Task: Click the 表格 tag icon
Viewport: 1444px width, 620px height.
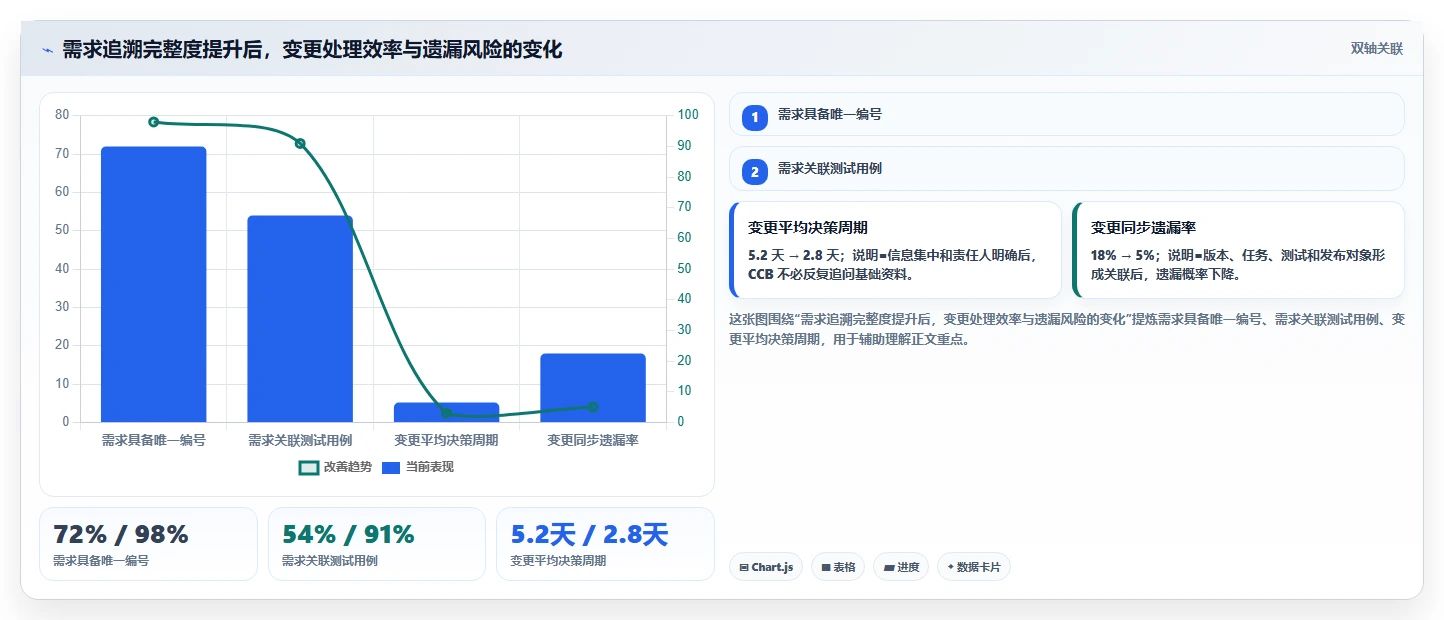Action: point(826,567)
